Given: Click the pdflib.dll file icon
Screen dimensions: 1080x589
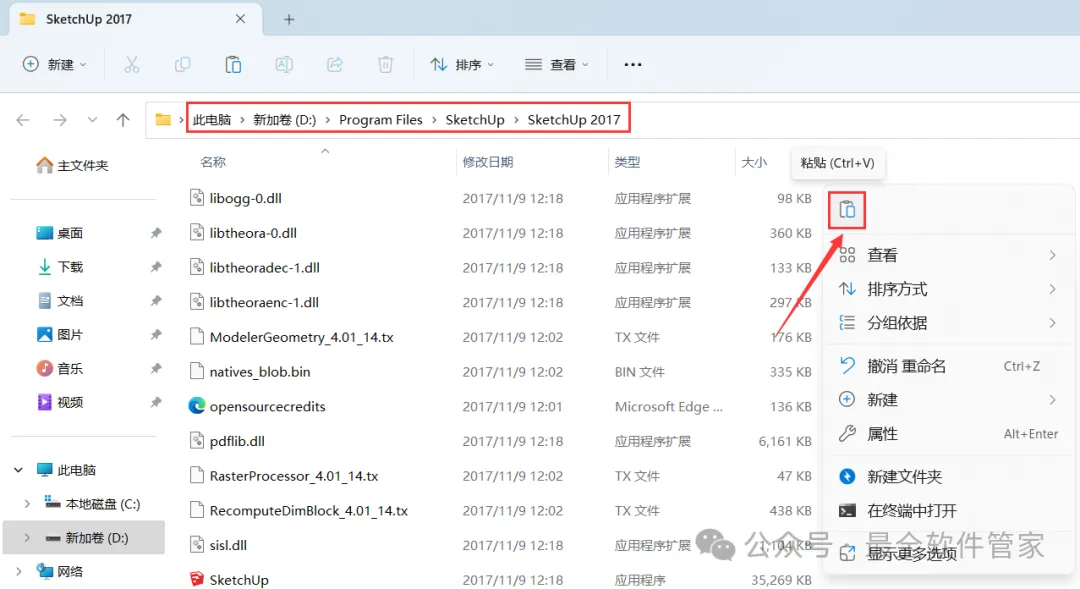Looking at the screenshot, I should [197, 440].
